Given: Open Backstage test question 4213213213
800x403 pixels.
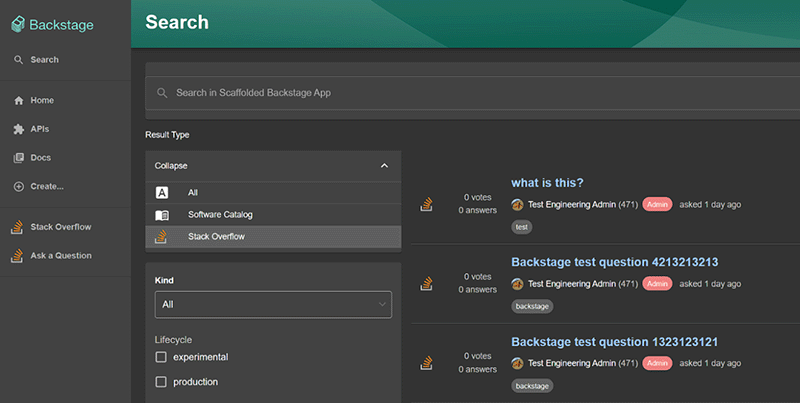Looking at the screenshot, I should click(614, 262).
